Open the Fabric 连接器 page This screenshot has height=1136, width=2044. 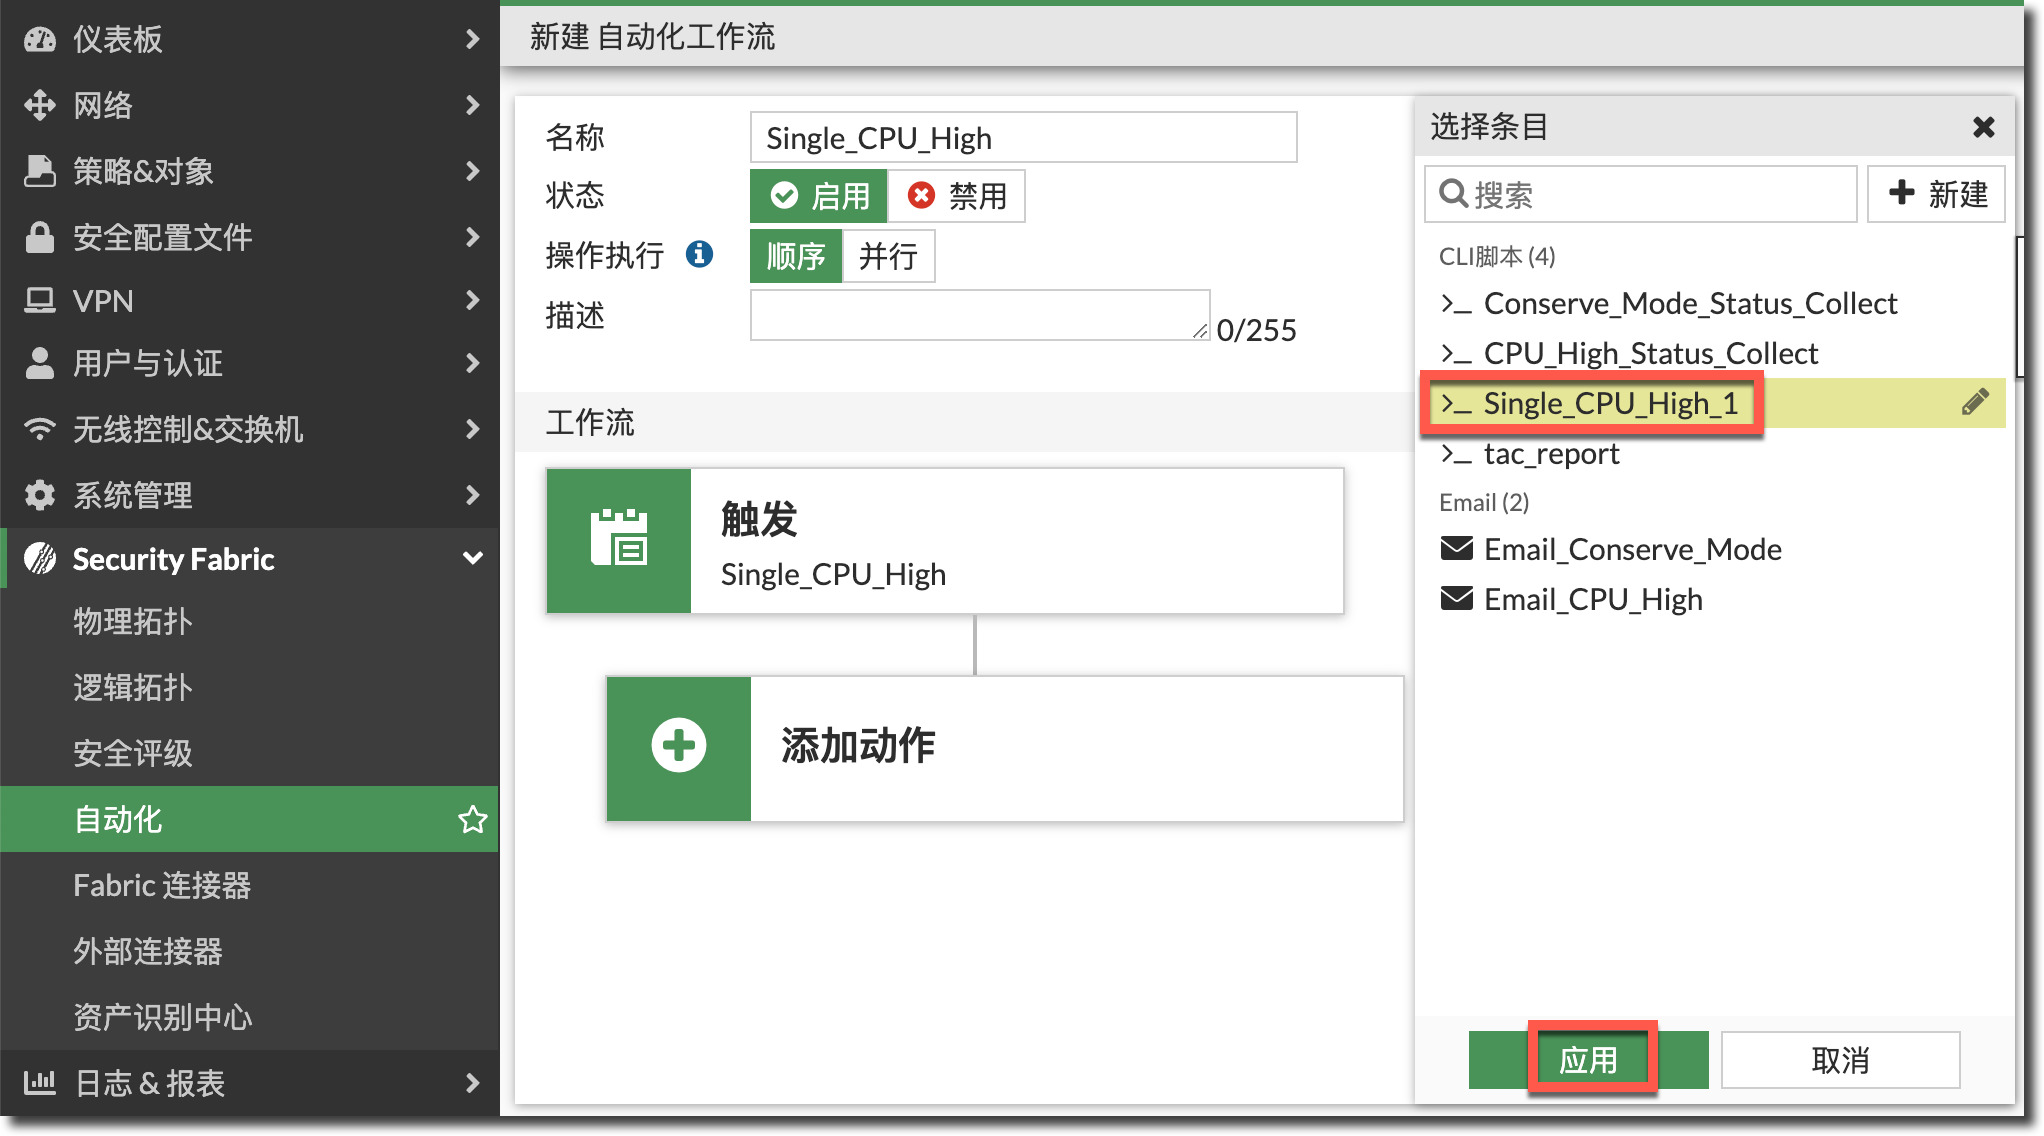162,886
